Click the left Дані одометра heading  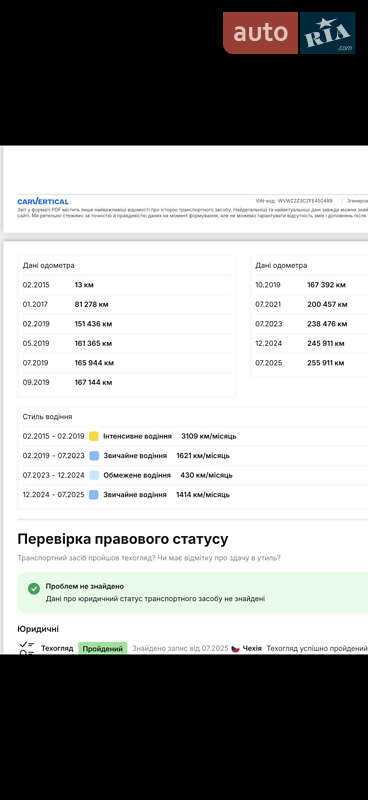(x=48, y=265)
